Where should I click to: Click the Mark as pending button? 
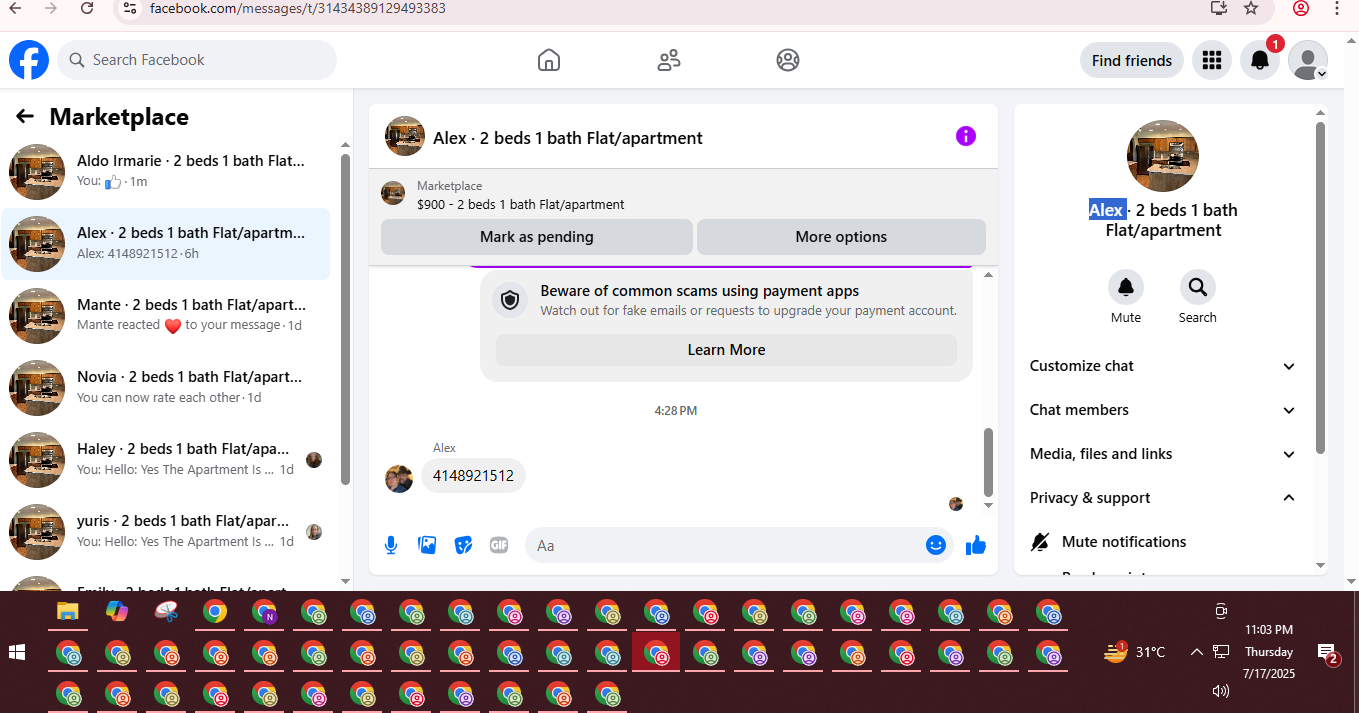[537, 237]
